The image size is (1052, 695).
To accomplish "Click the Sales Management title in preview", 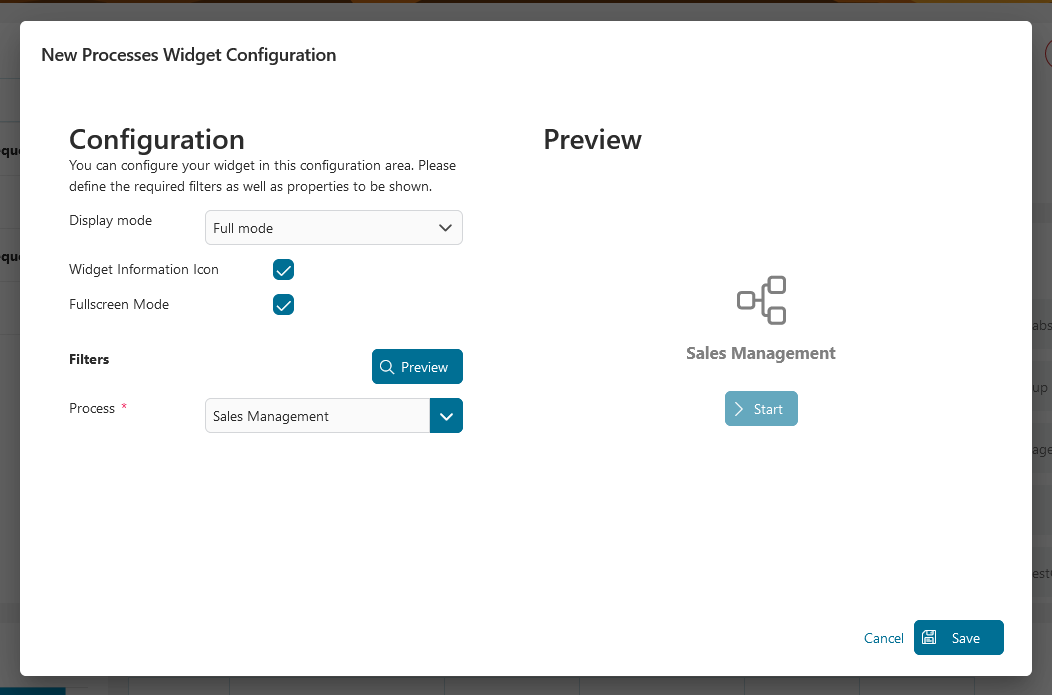I will (x=760, y=353).
